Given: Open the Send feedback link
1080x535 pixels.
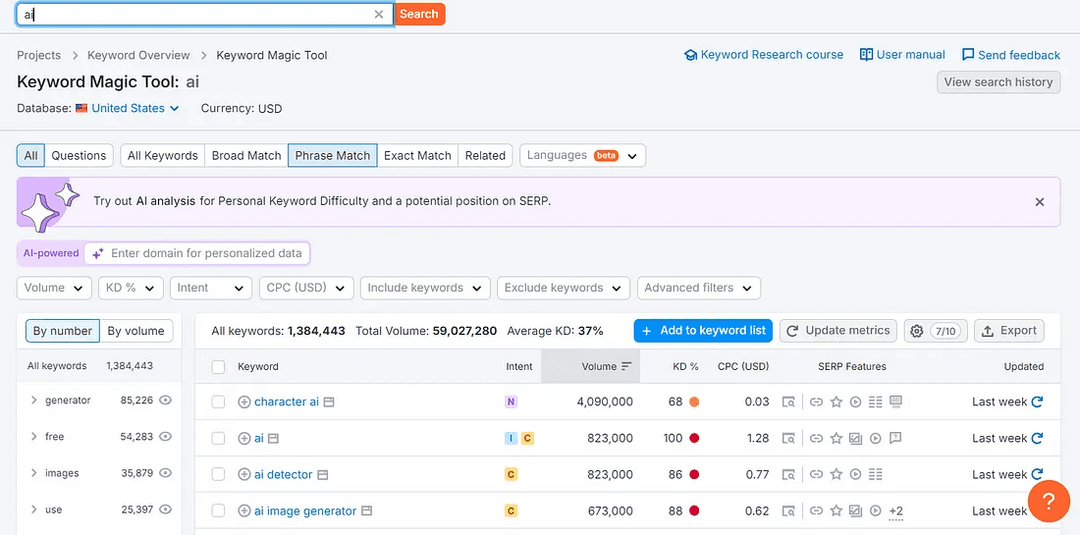Looking at the screenshot, I should tap(1010, 55).
